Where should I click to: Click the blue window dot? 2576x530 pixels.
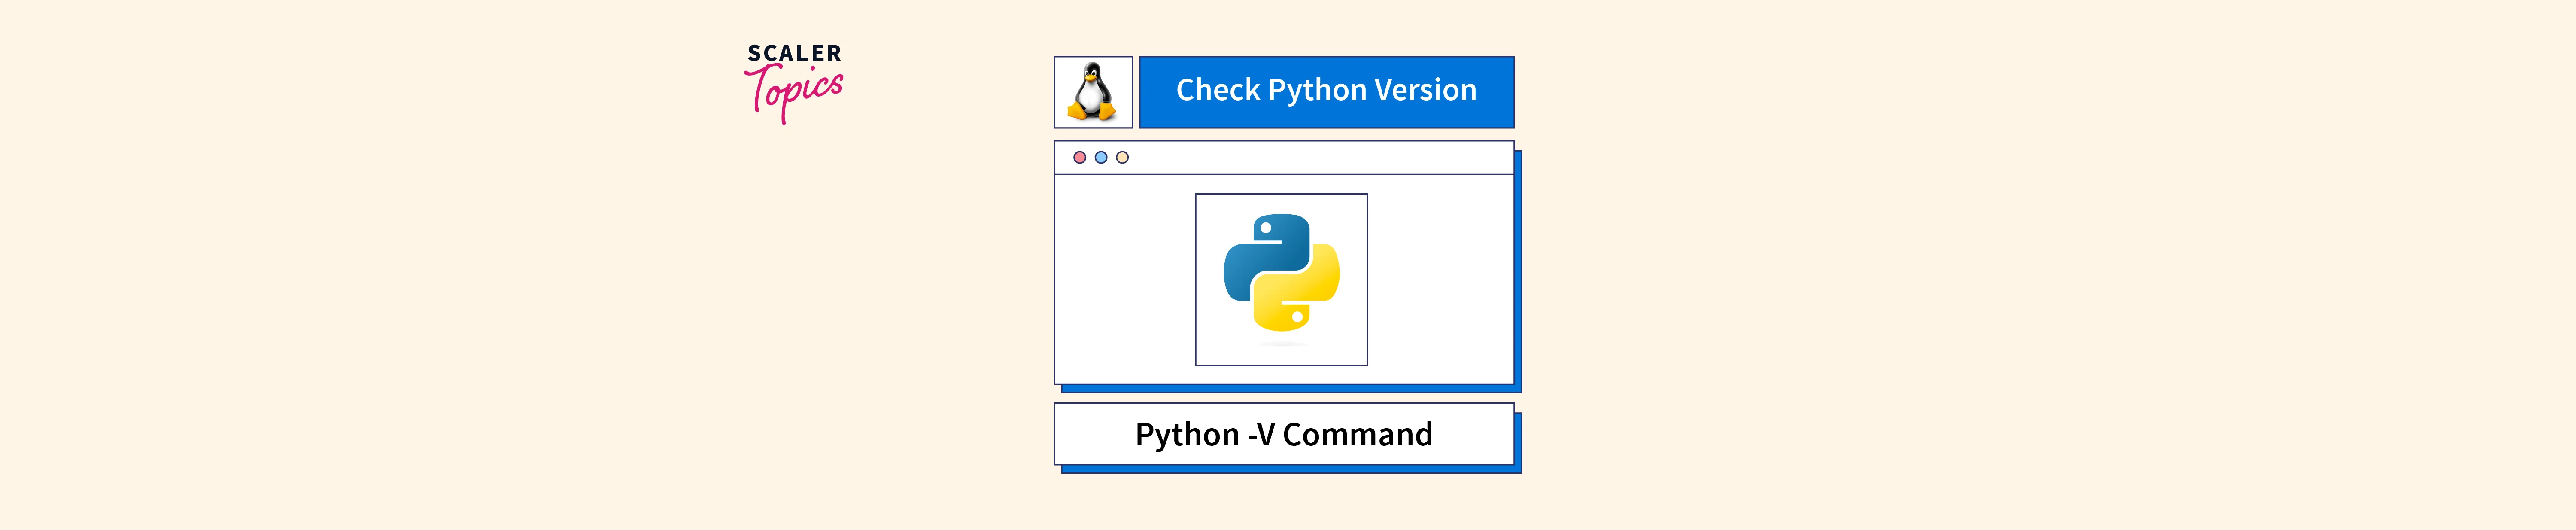1101,157
